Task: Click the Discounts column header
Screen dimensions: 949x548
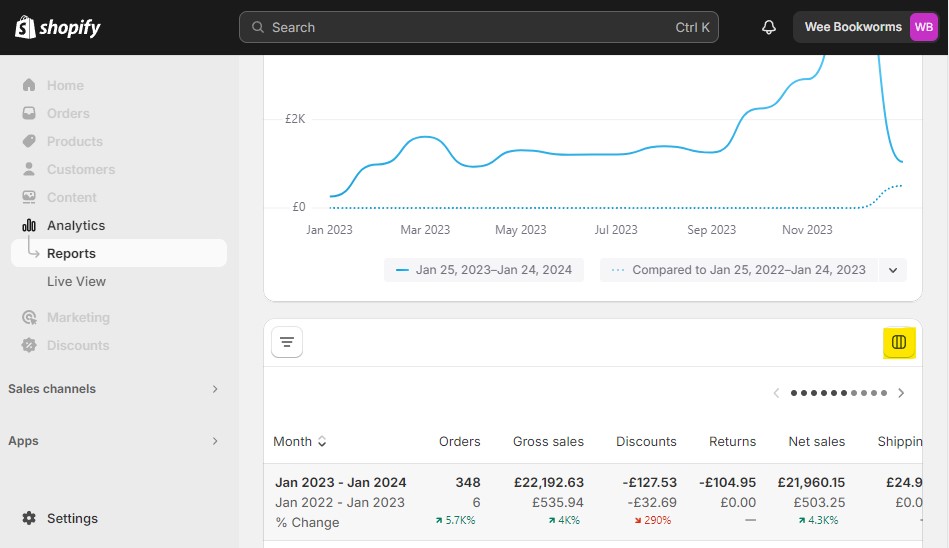Action: pos(646,441)
